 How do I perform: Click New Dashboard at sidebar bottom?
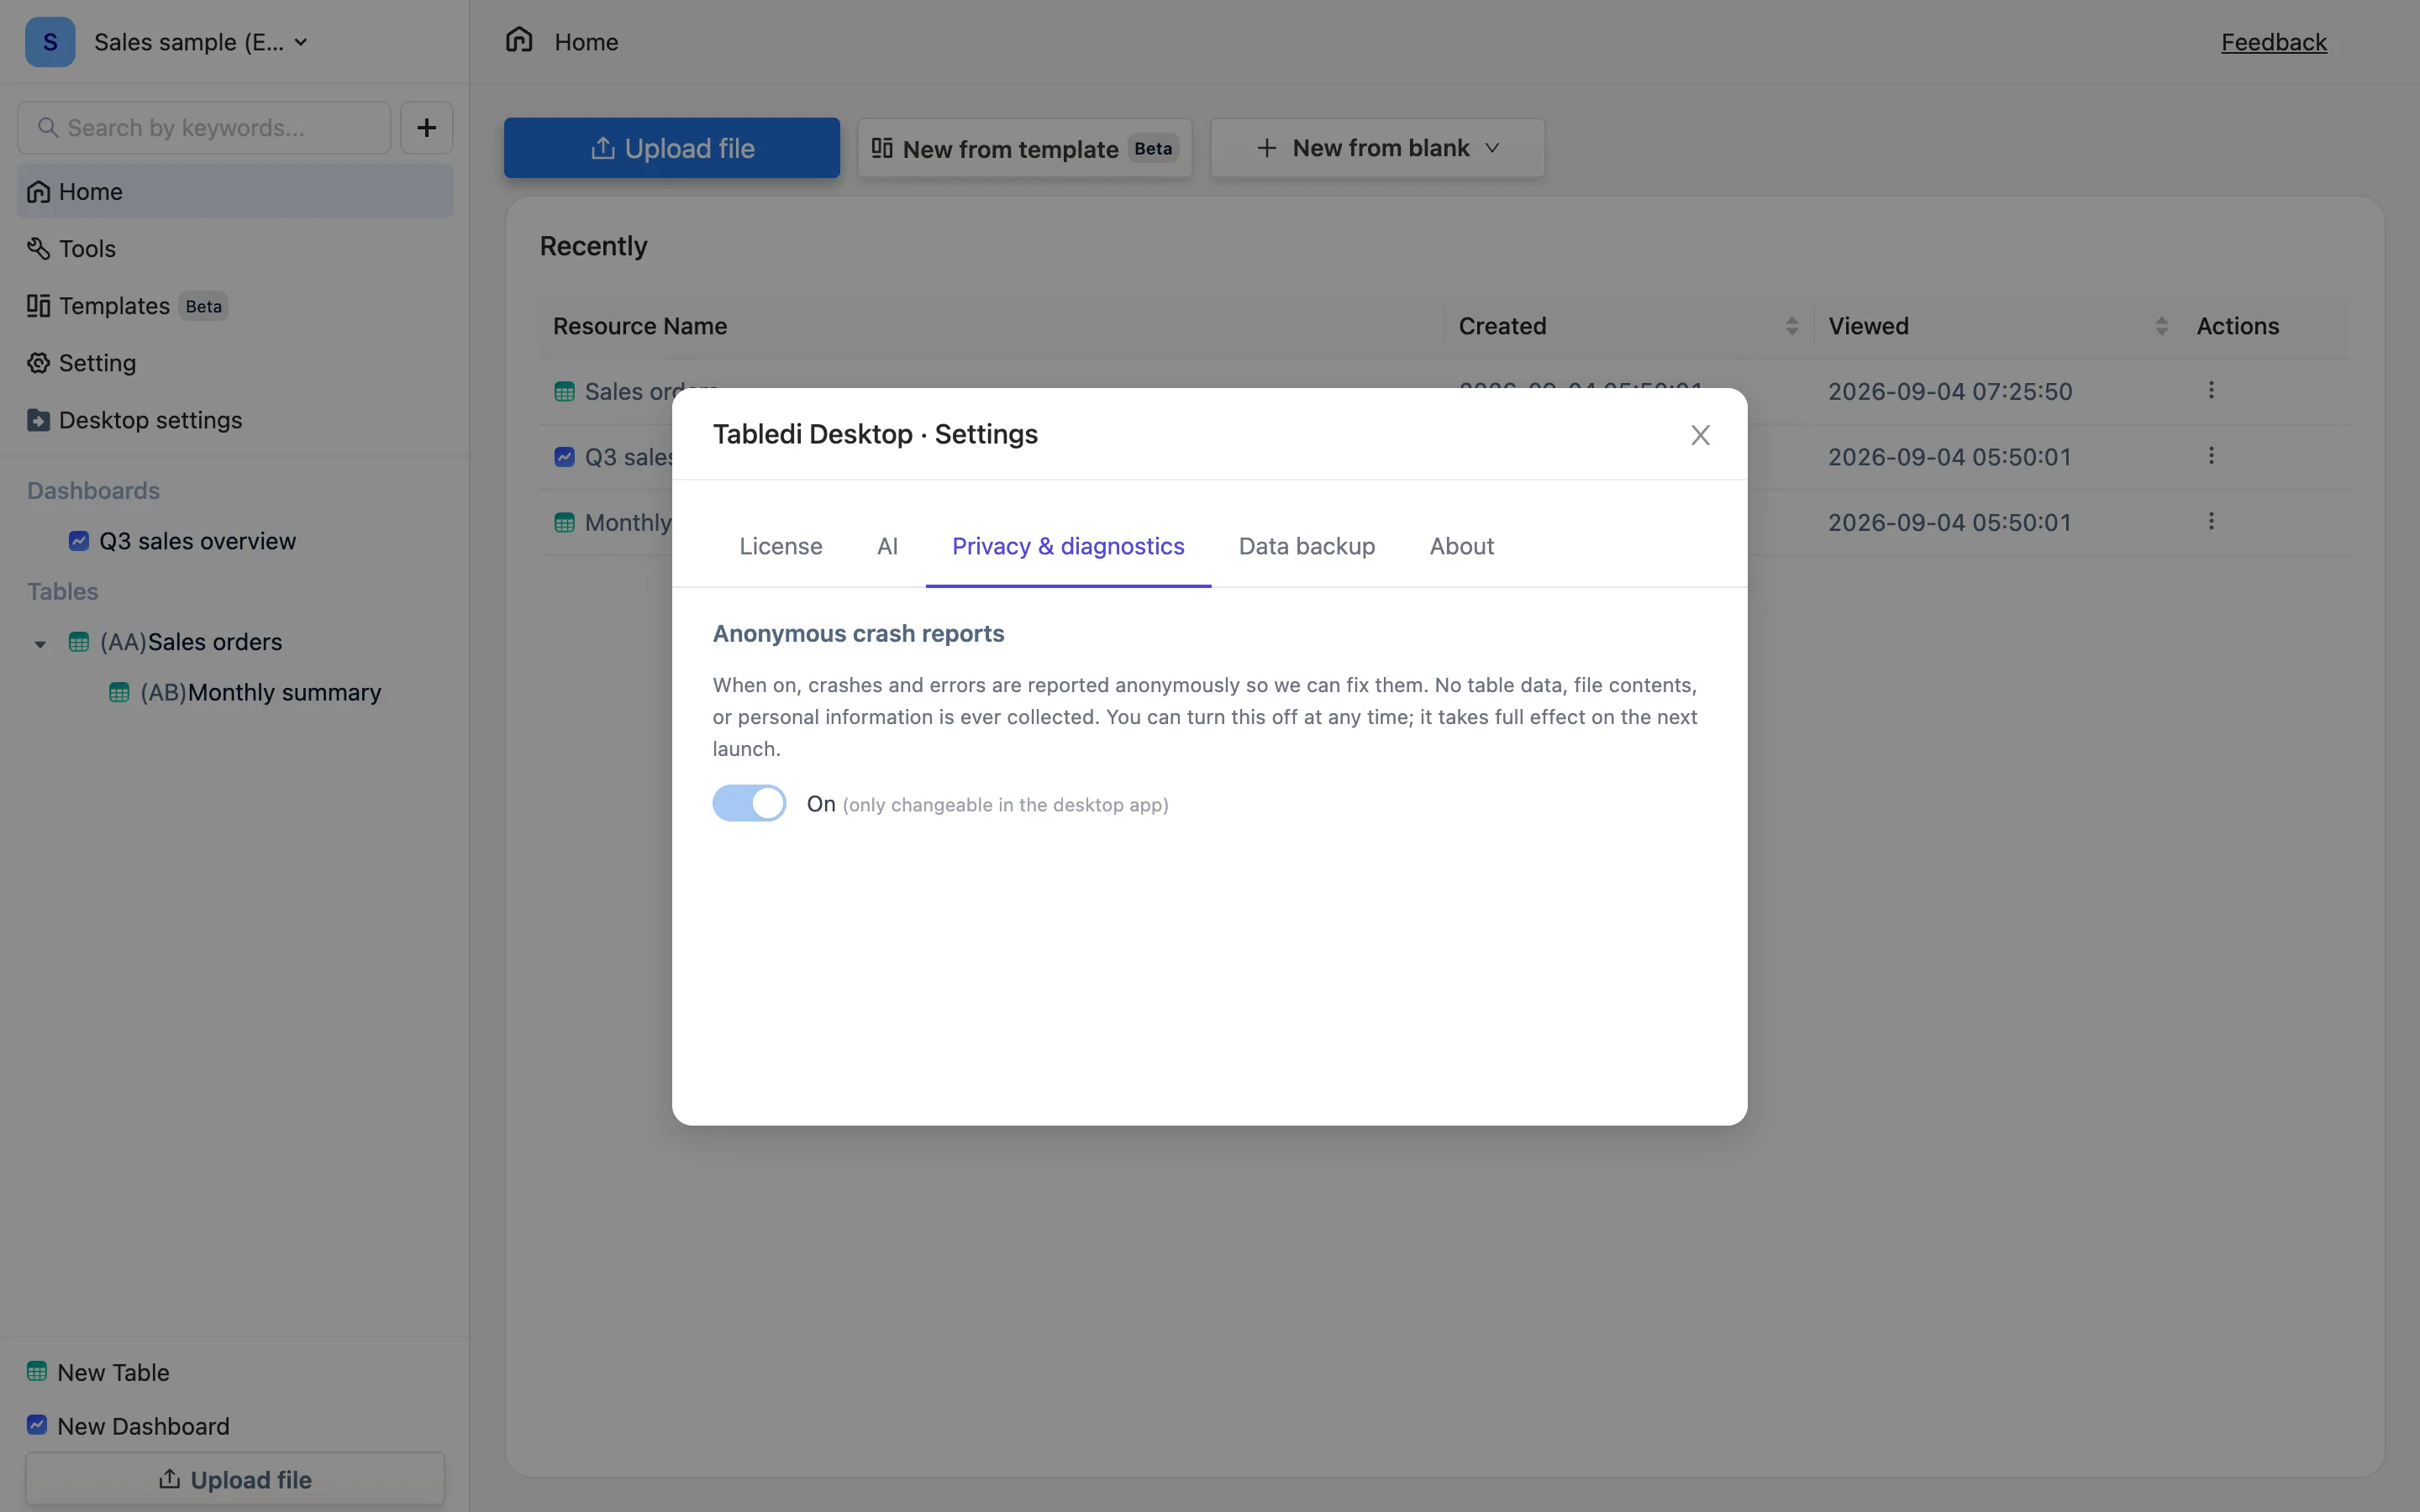coord(128,1426)
